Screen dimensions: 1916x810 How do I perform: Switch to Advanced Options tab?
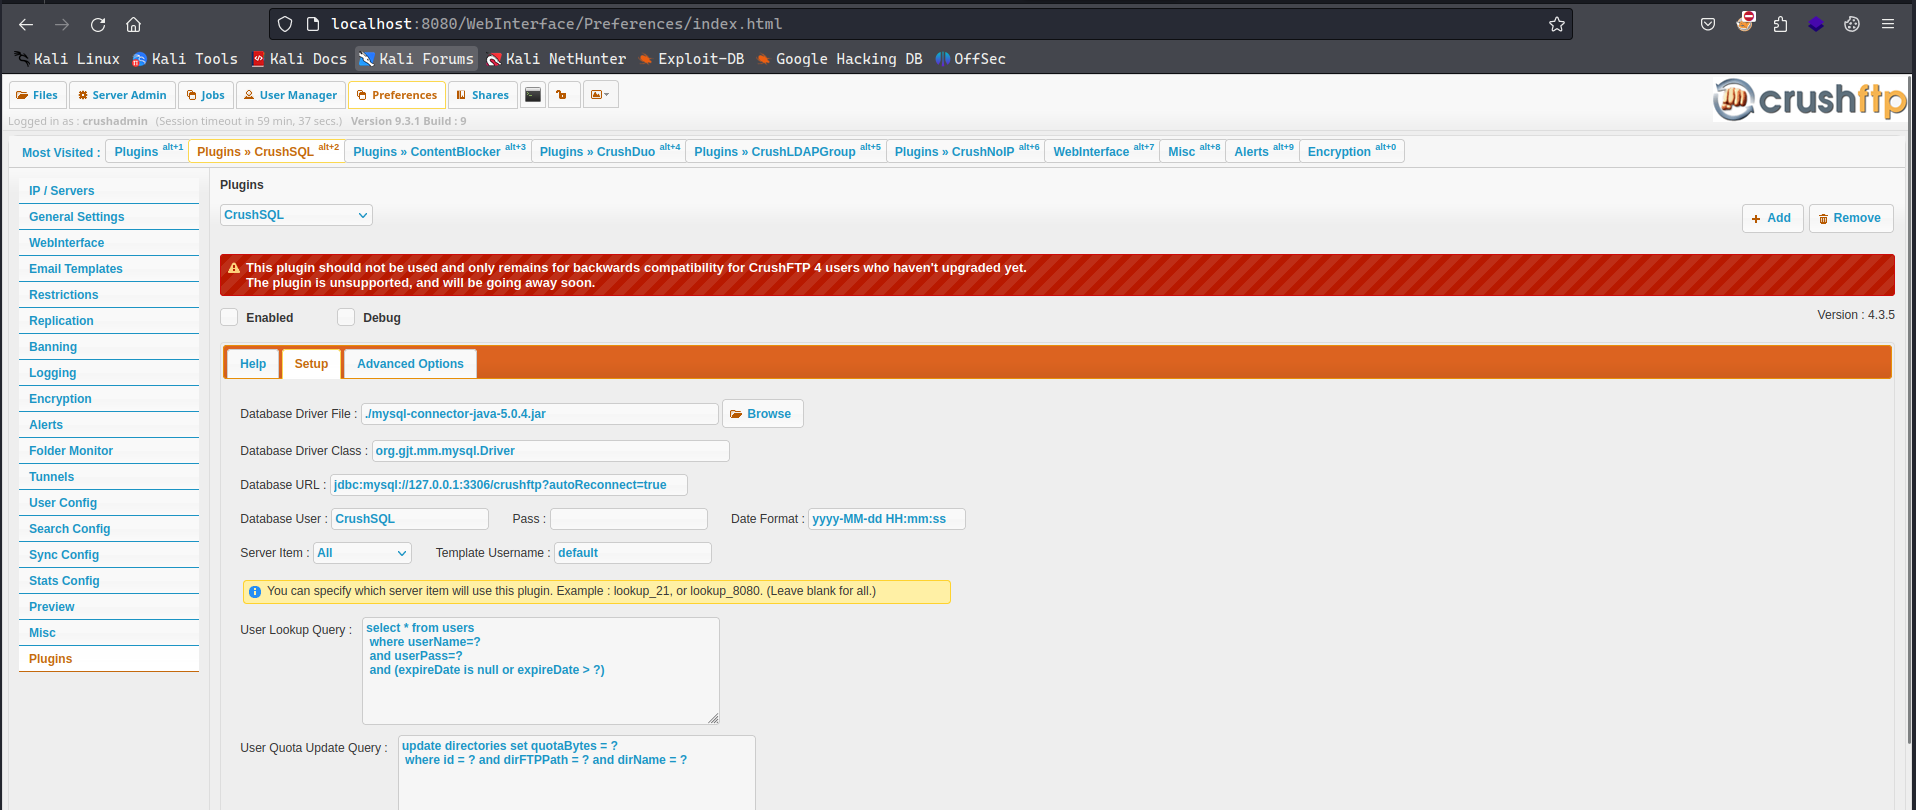[410, 364]
